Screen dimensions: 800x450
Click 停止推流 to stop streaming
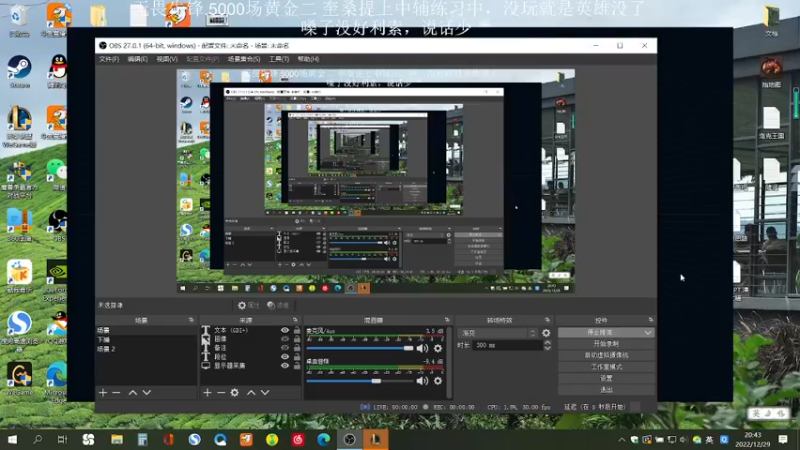[600, 332]
